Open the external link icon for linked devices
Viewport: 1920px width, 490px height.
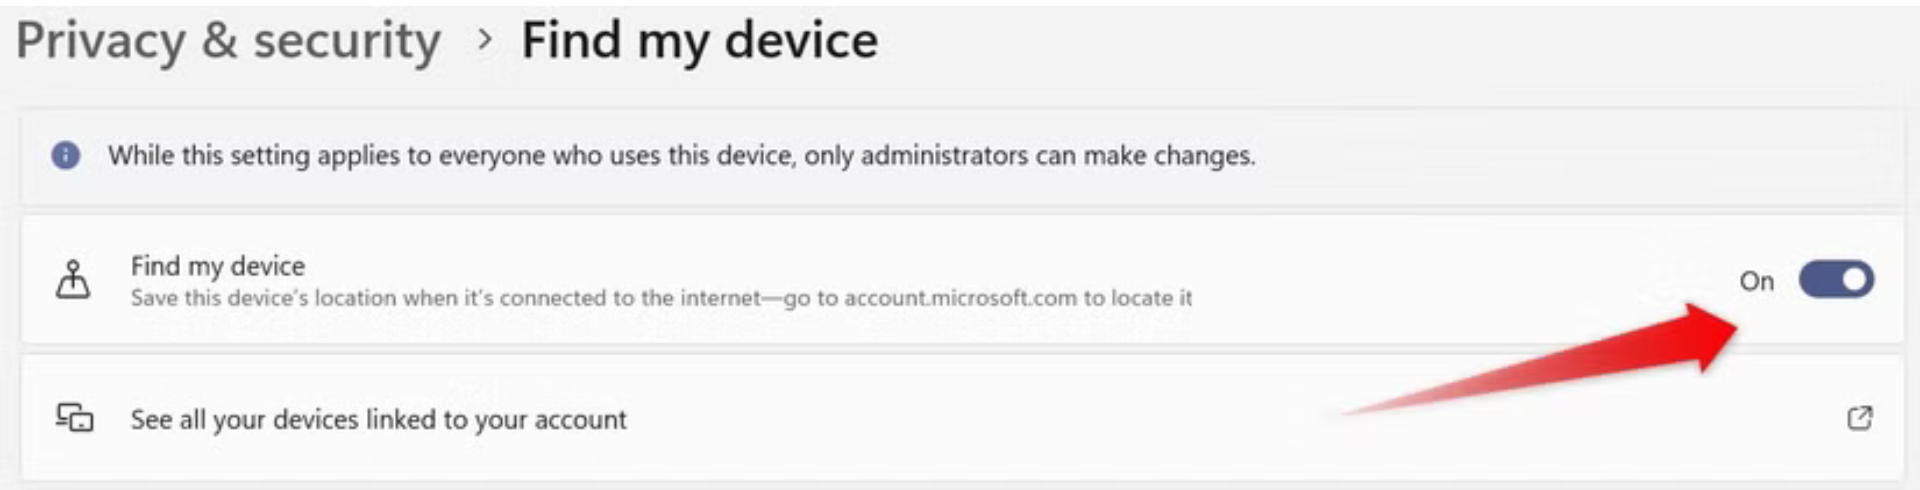(x=1859, y=418)
